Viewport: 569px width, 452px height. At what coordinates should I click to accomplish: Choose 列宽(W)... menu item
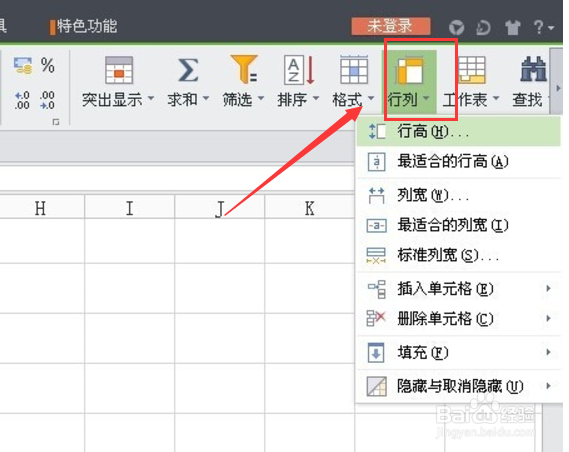coord(459,195)
